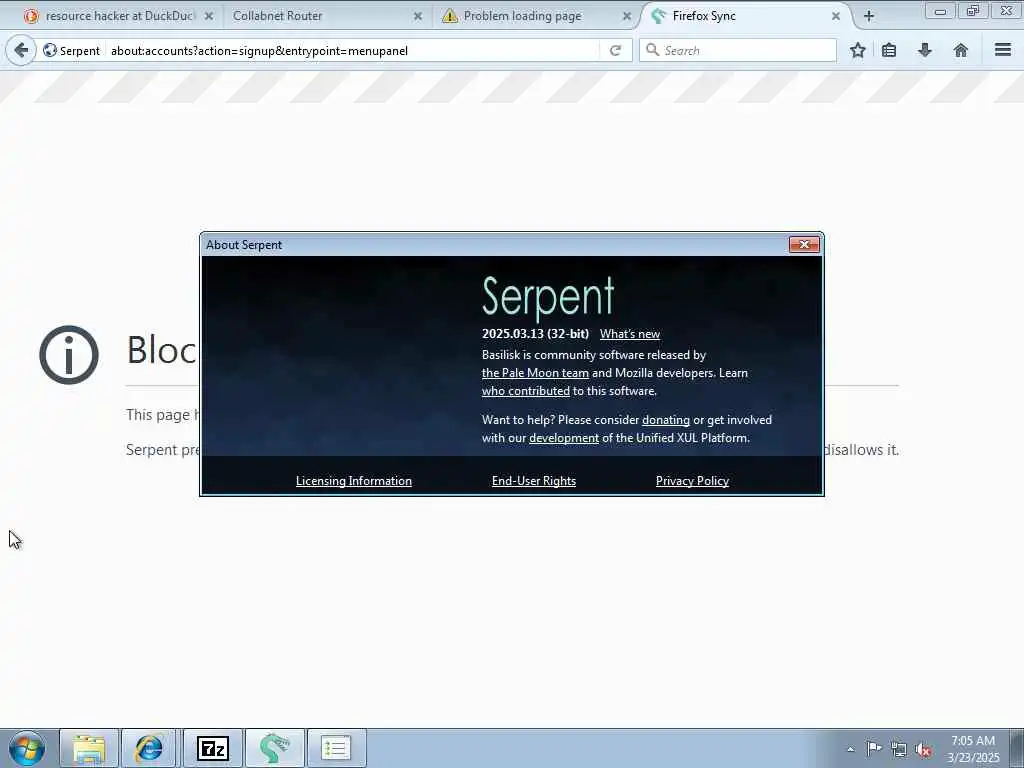Show bookmarks list icon in toolbar

tap(889, 50)
